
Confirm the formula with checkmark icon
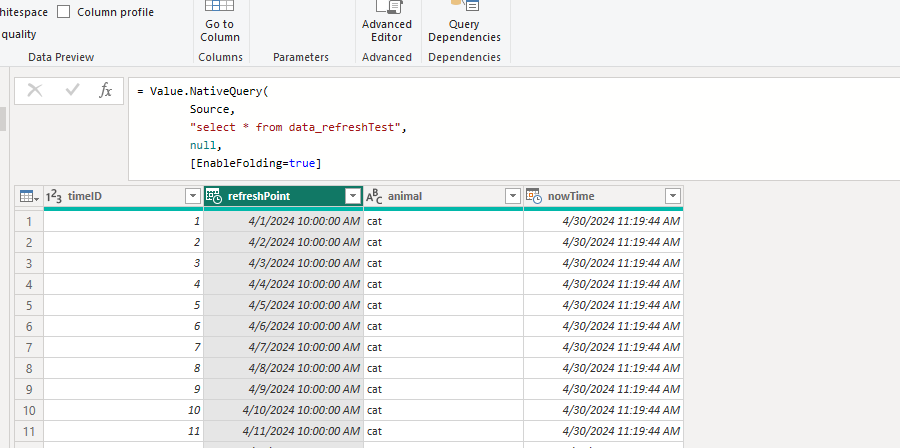tap(72, 91)
